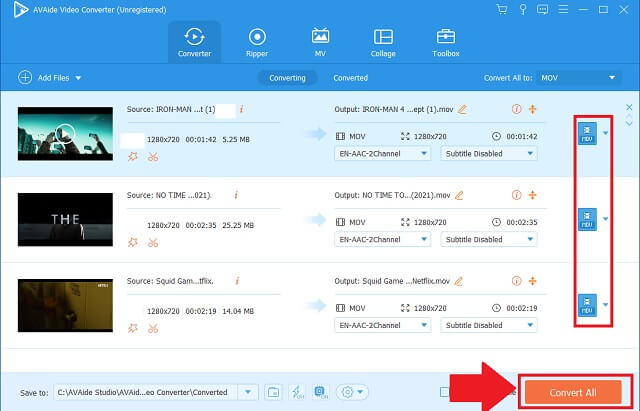
Task: Show source info for Squid Game file
Action: [237, 281]
